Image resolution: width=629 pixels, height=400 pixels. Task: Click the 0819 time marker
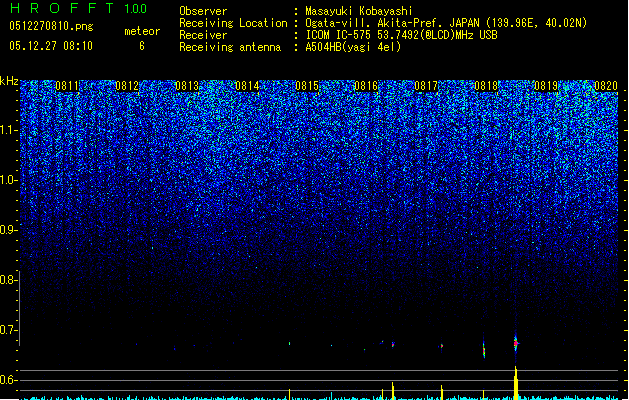(546, 86)
